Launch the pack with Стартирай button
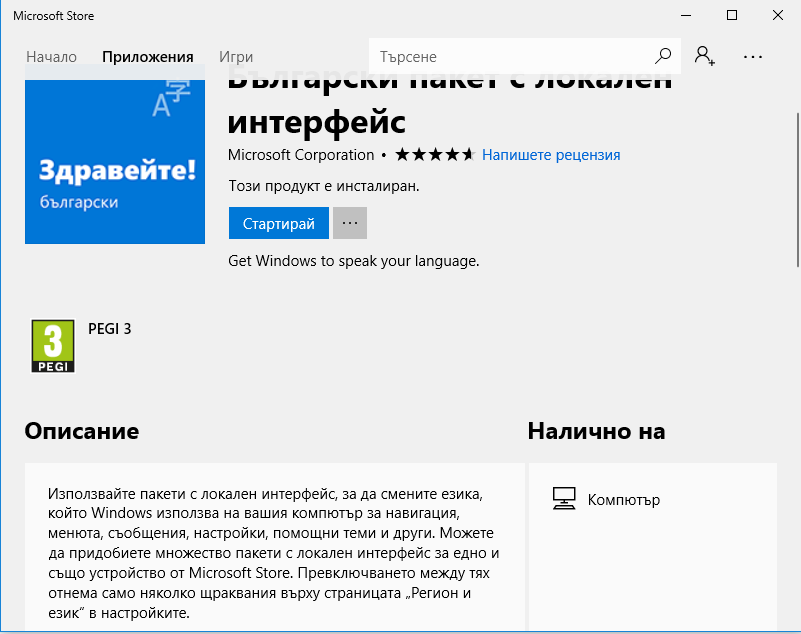 (279, 223)
